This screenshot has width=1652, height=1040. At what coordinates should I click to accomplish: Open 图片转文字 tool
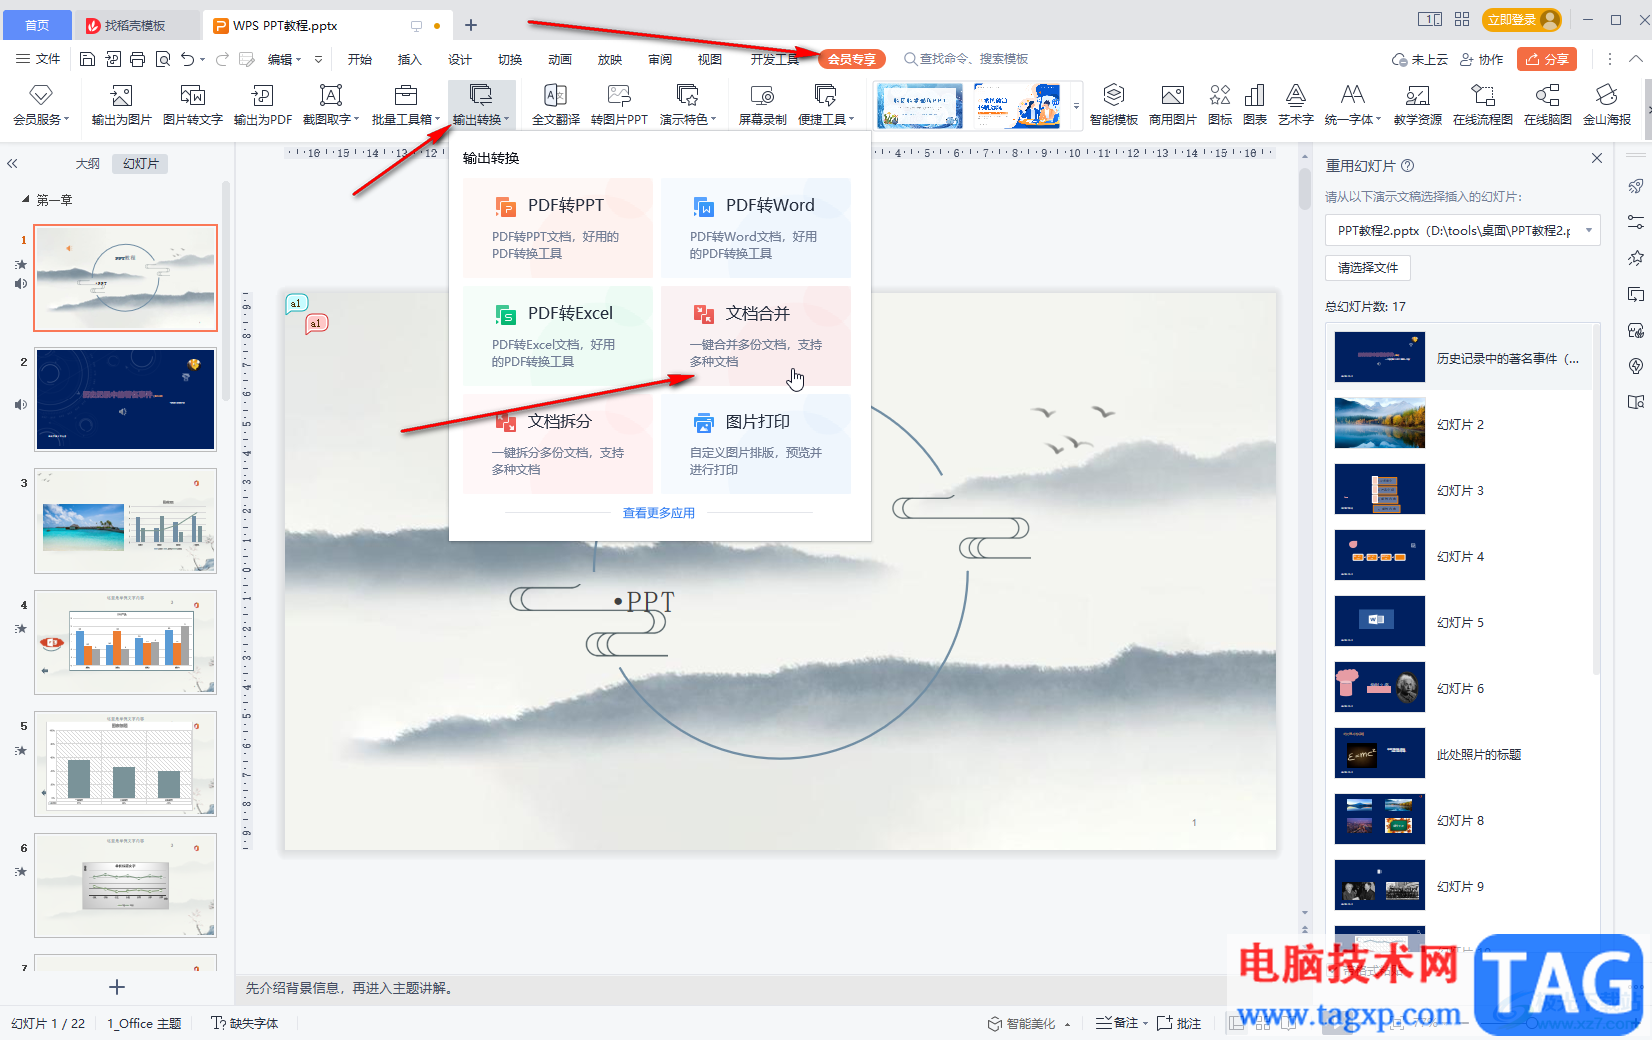pyautogui.click(x=192, y=105)
